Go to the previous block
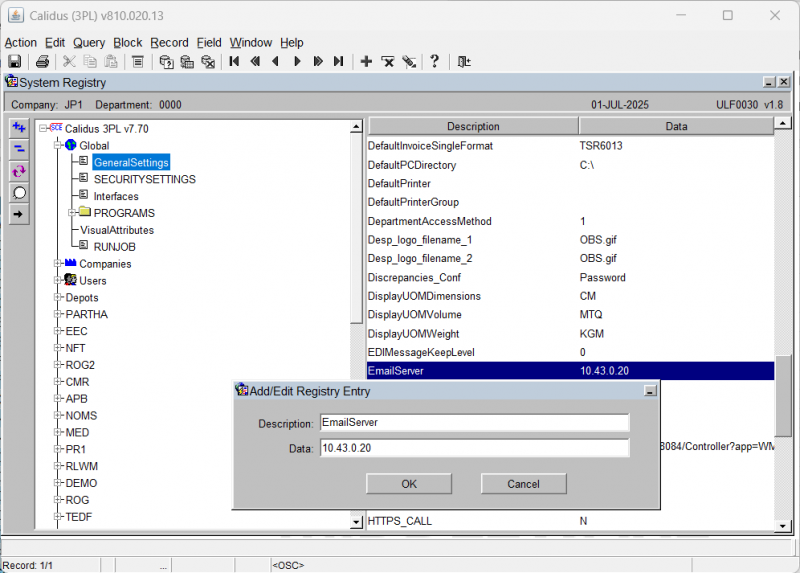Viewport: 800px width, 573px height. (255, 62)
